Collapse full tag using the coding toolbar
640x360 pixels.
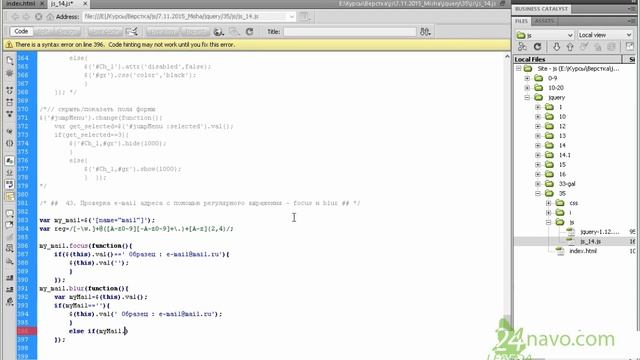pos(10,90)
